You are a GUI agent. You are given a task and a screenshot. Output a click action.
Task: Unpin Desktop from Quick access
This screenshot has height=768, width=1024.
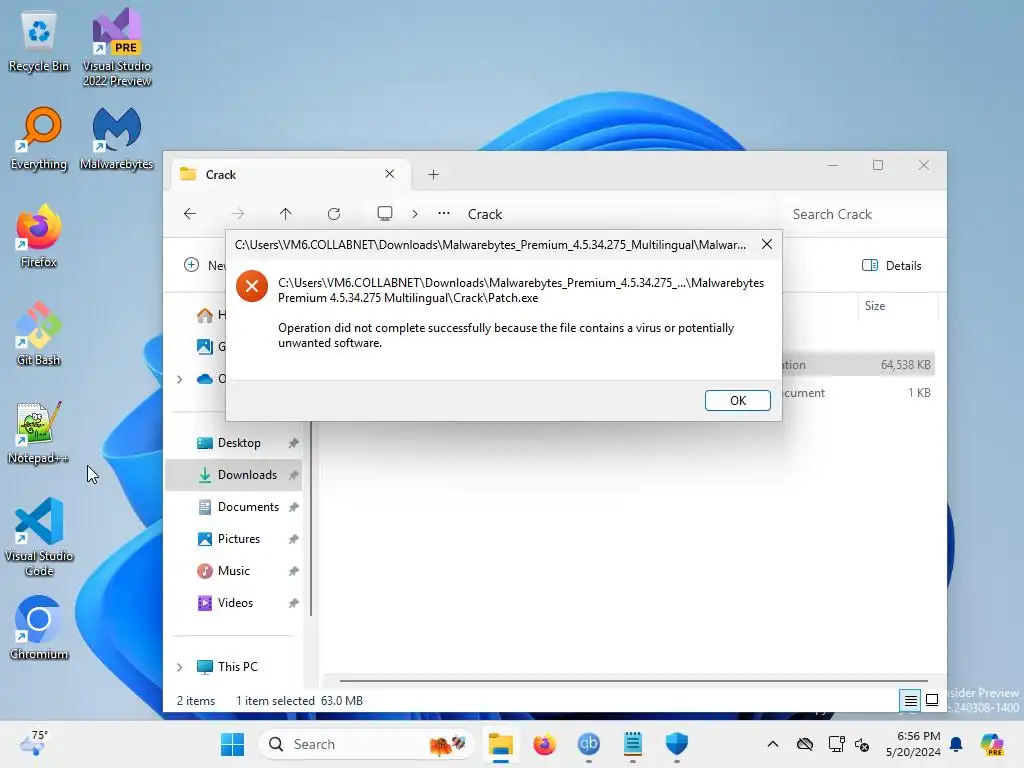(294, 443)
